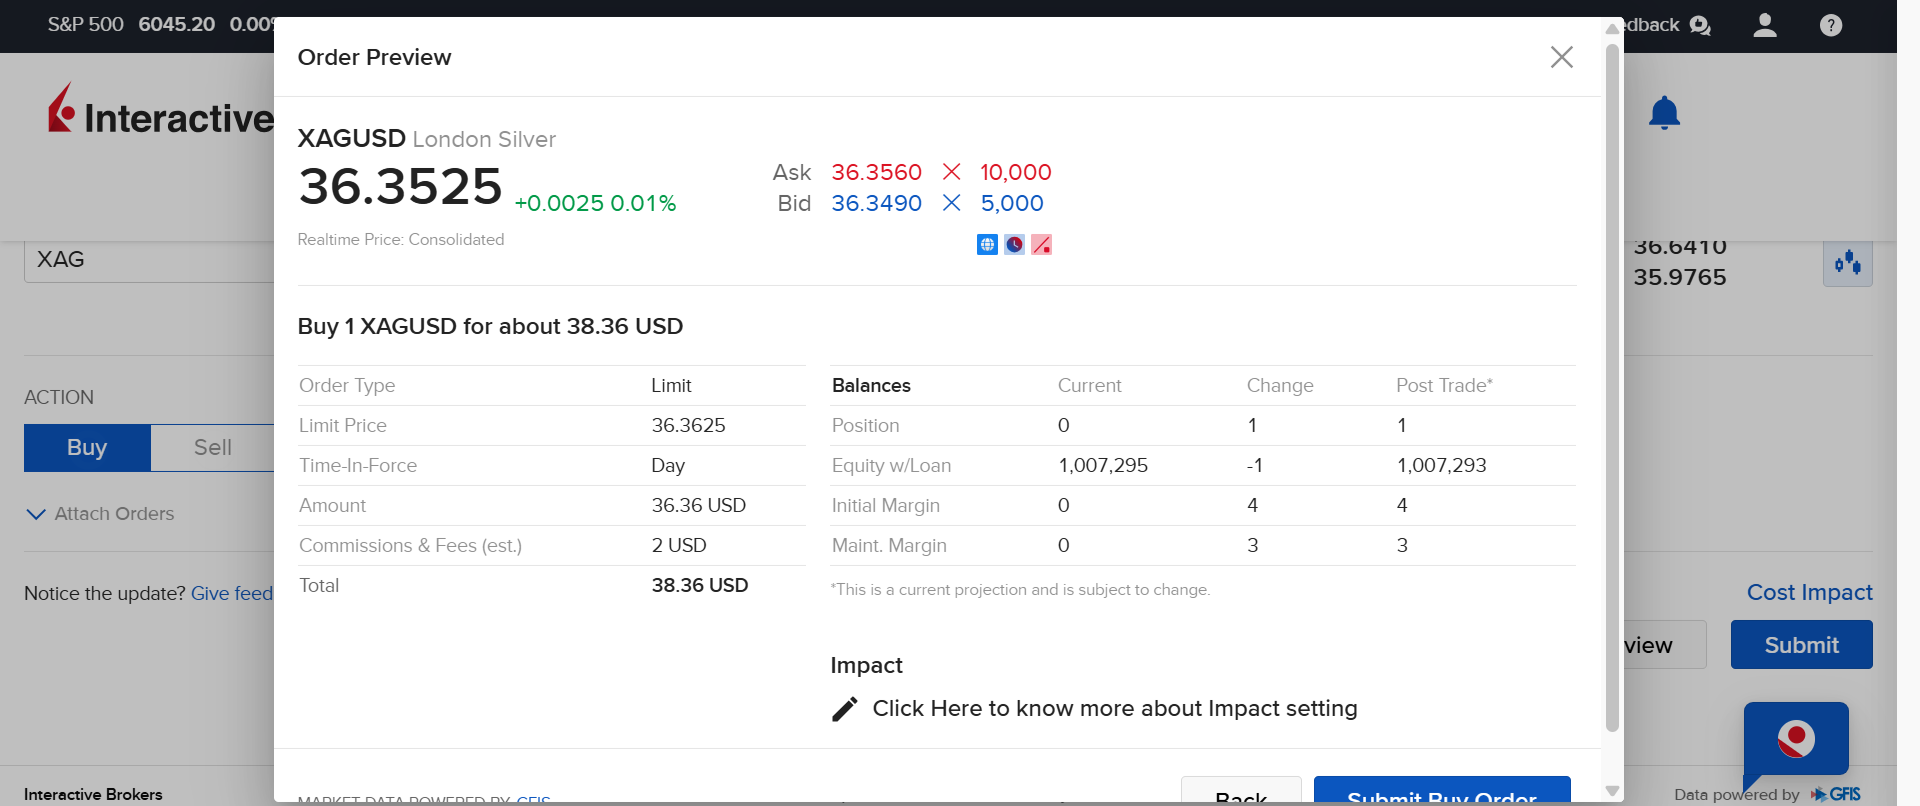
Task: Open the user account icon in header
Action: pyautogui.click(x=1765, y=25)
